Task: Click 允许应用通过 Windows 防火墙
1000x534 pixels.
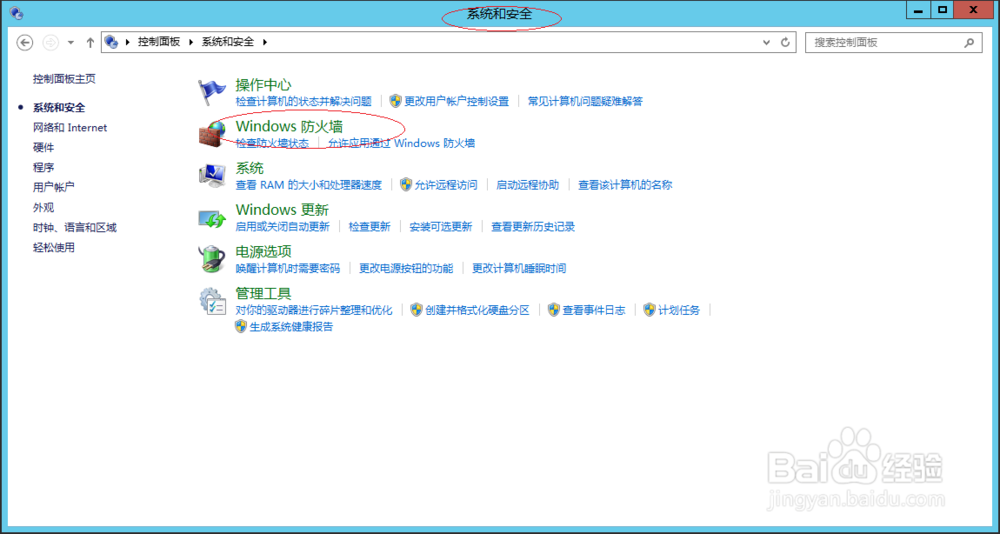Action: (x=402, y=143)
